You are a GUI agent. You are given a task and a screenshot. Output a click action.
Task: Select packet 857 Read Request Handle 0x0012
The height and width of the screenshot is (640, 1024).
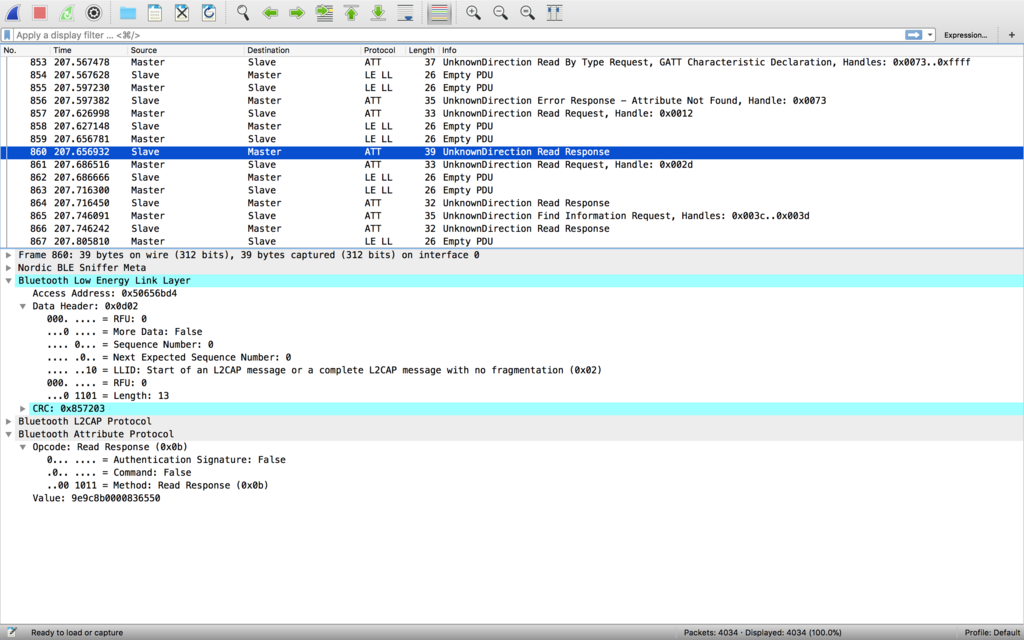512,114
